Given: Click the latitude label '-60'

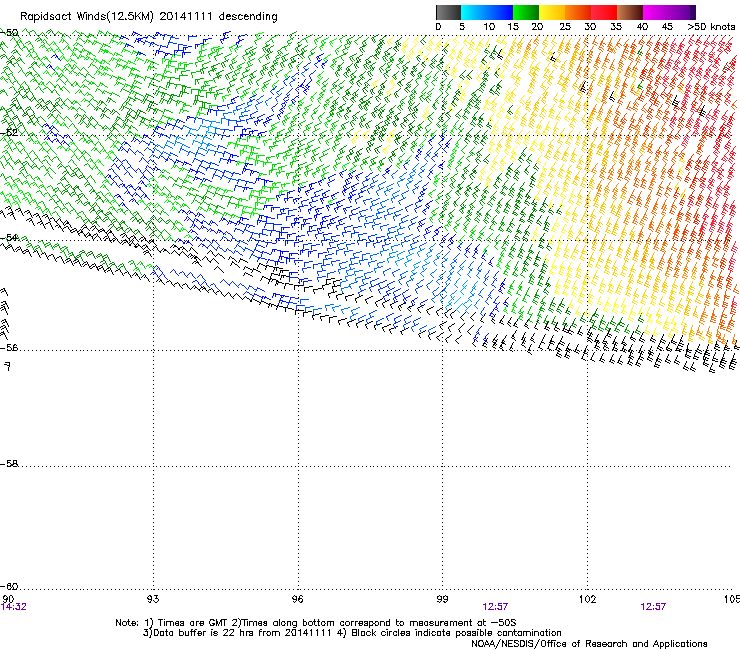Looking at the screenshot, I should [x=9, y=586].
